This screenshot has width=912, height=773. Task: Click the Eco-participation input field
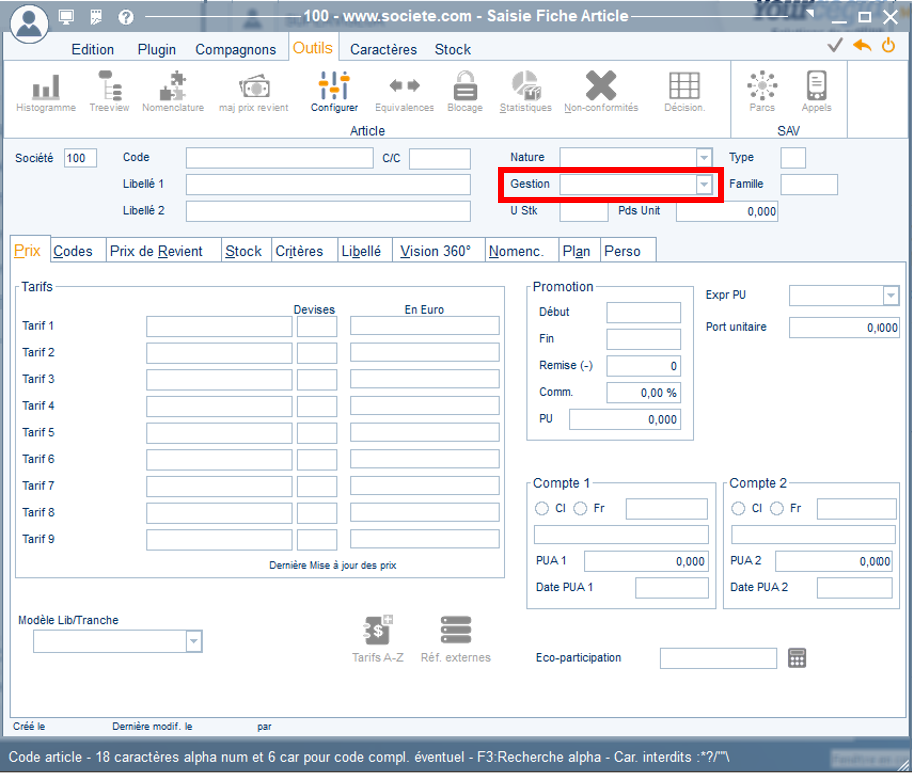pyautogui.click(x=718, y=658)
